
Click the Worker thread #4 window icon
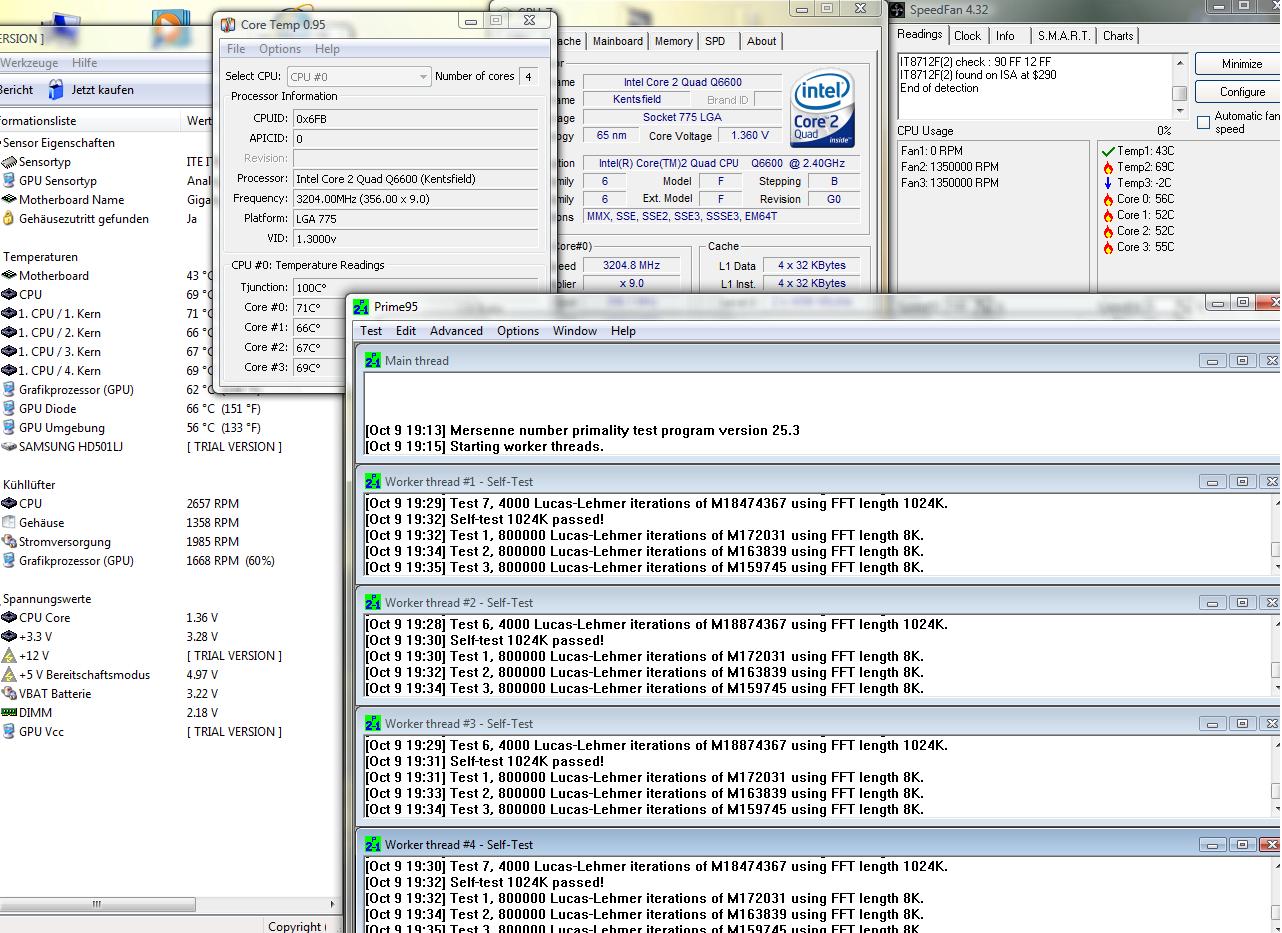[x=373, y=844]
